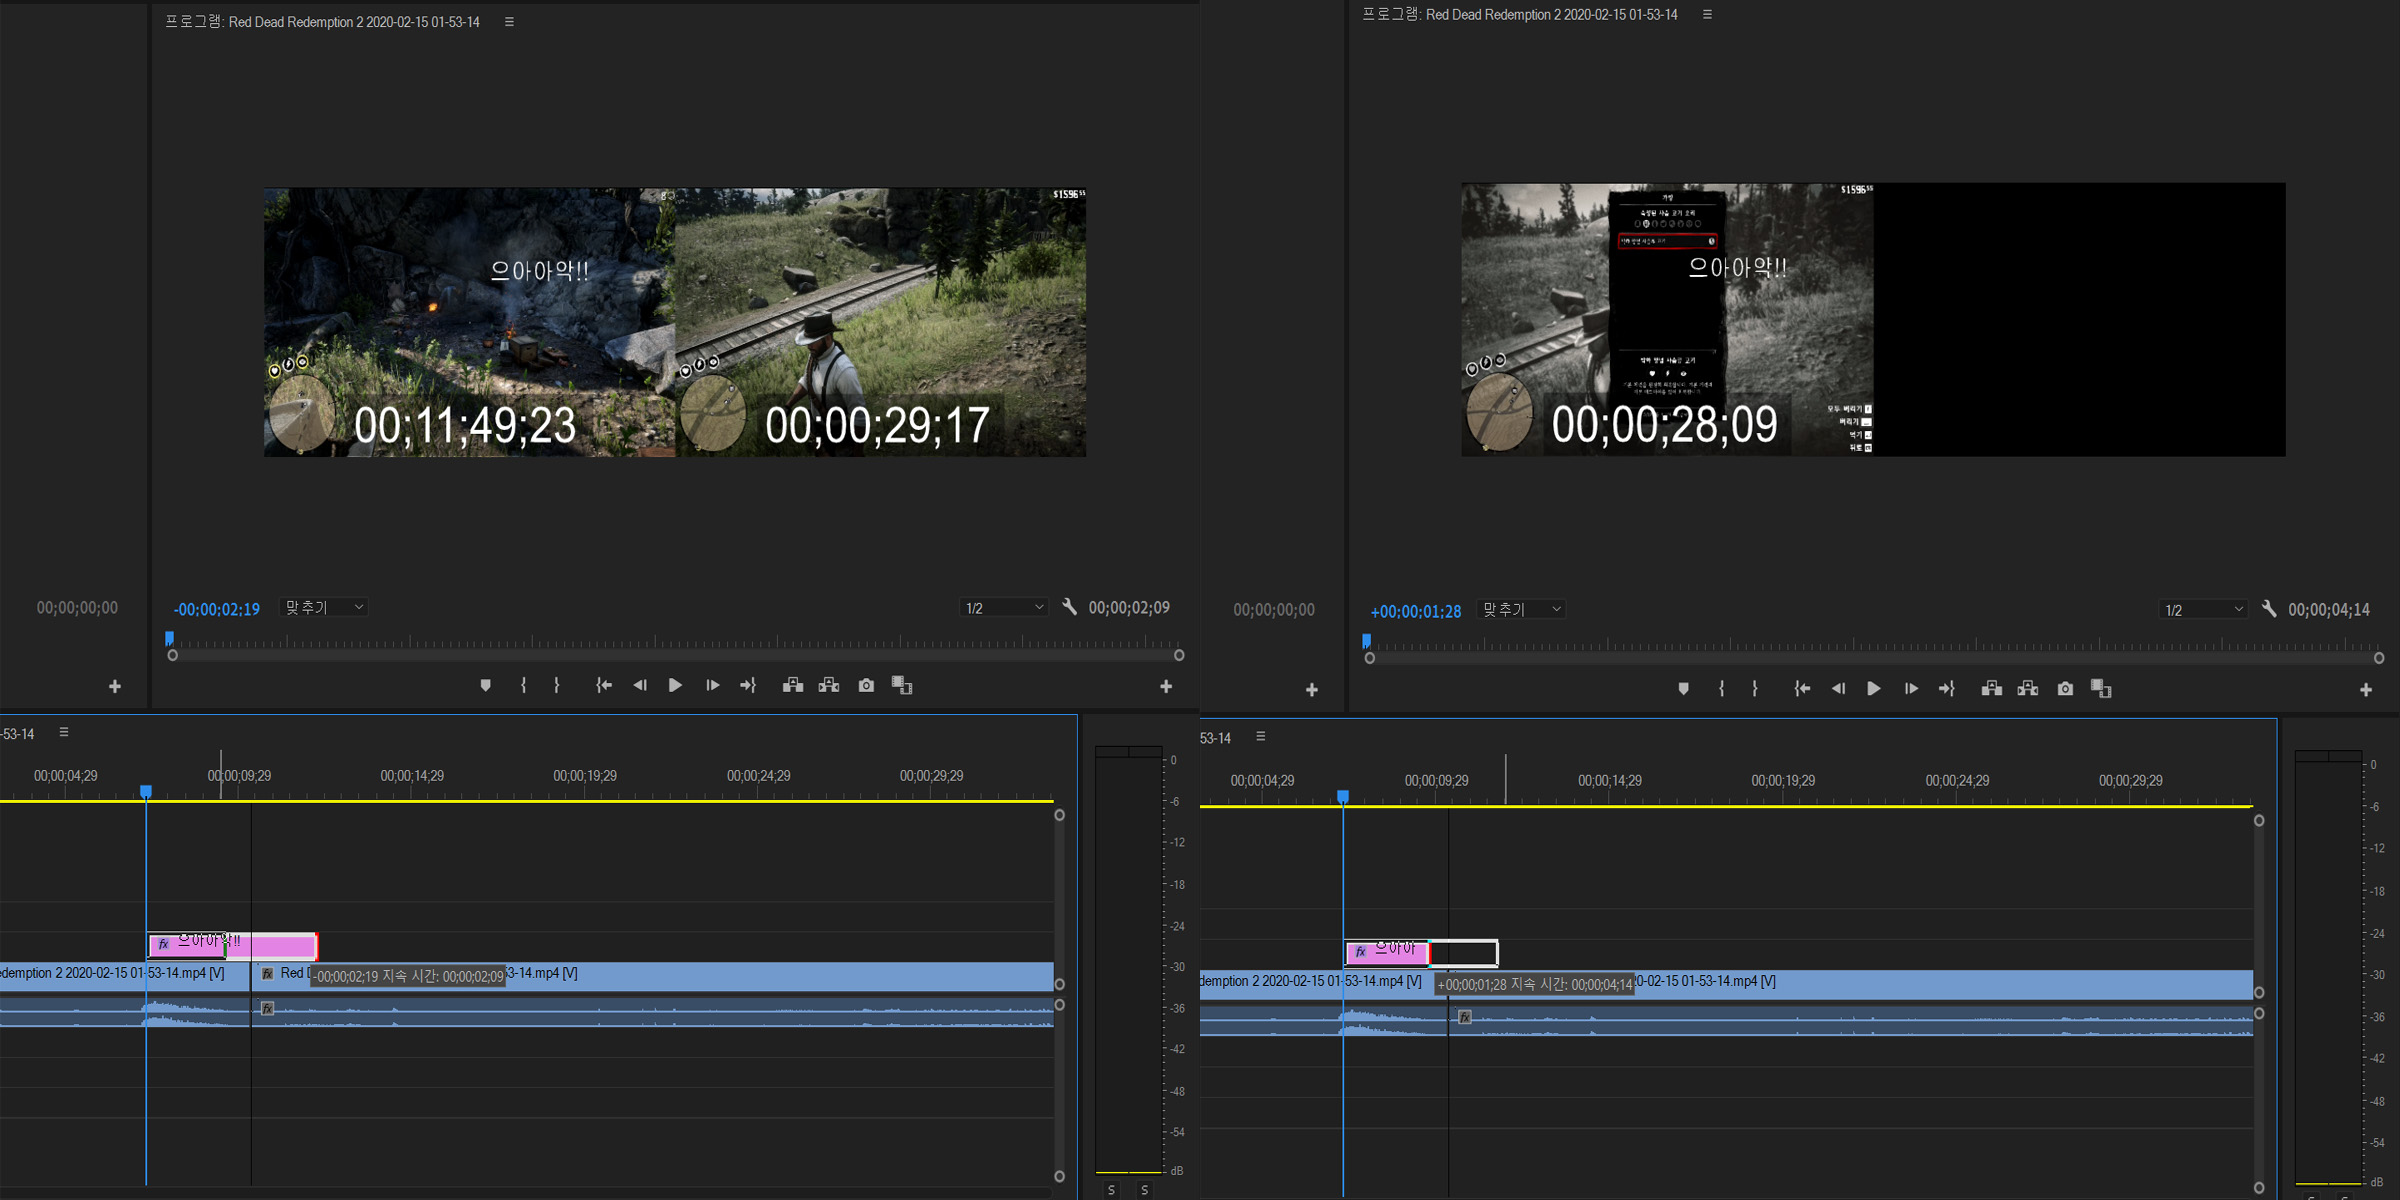Viewport: 2400px width, 1200px height.
Task: Step forward one frame in right monitor
Action: 1910,689
